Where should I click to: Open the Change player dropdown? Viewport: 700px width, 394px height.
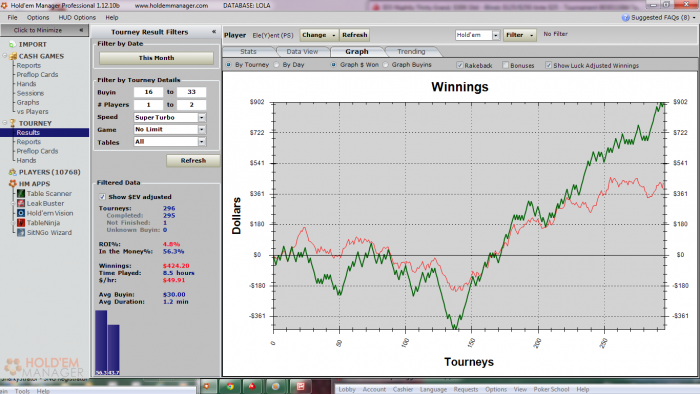point(319,35)
